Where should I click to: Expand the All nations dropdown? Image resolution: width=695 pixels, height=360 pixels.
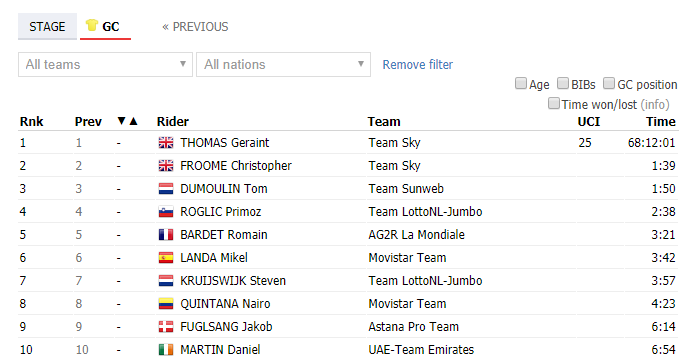[x=284, y=64]
